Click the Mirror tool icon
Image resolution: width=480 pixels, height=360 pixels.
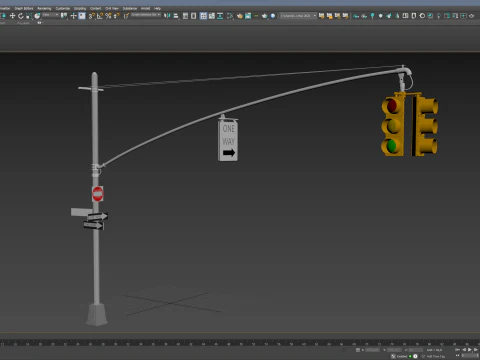[x=167, y=16]
